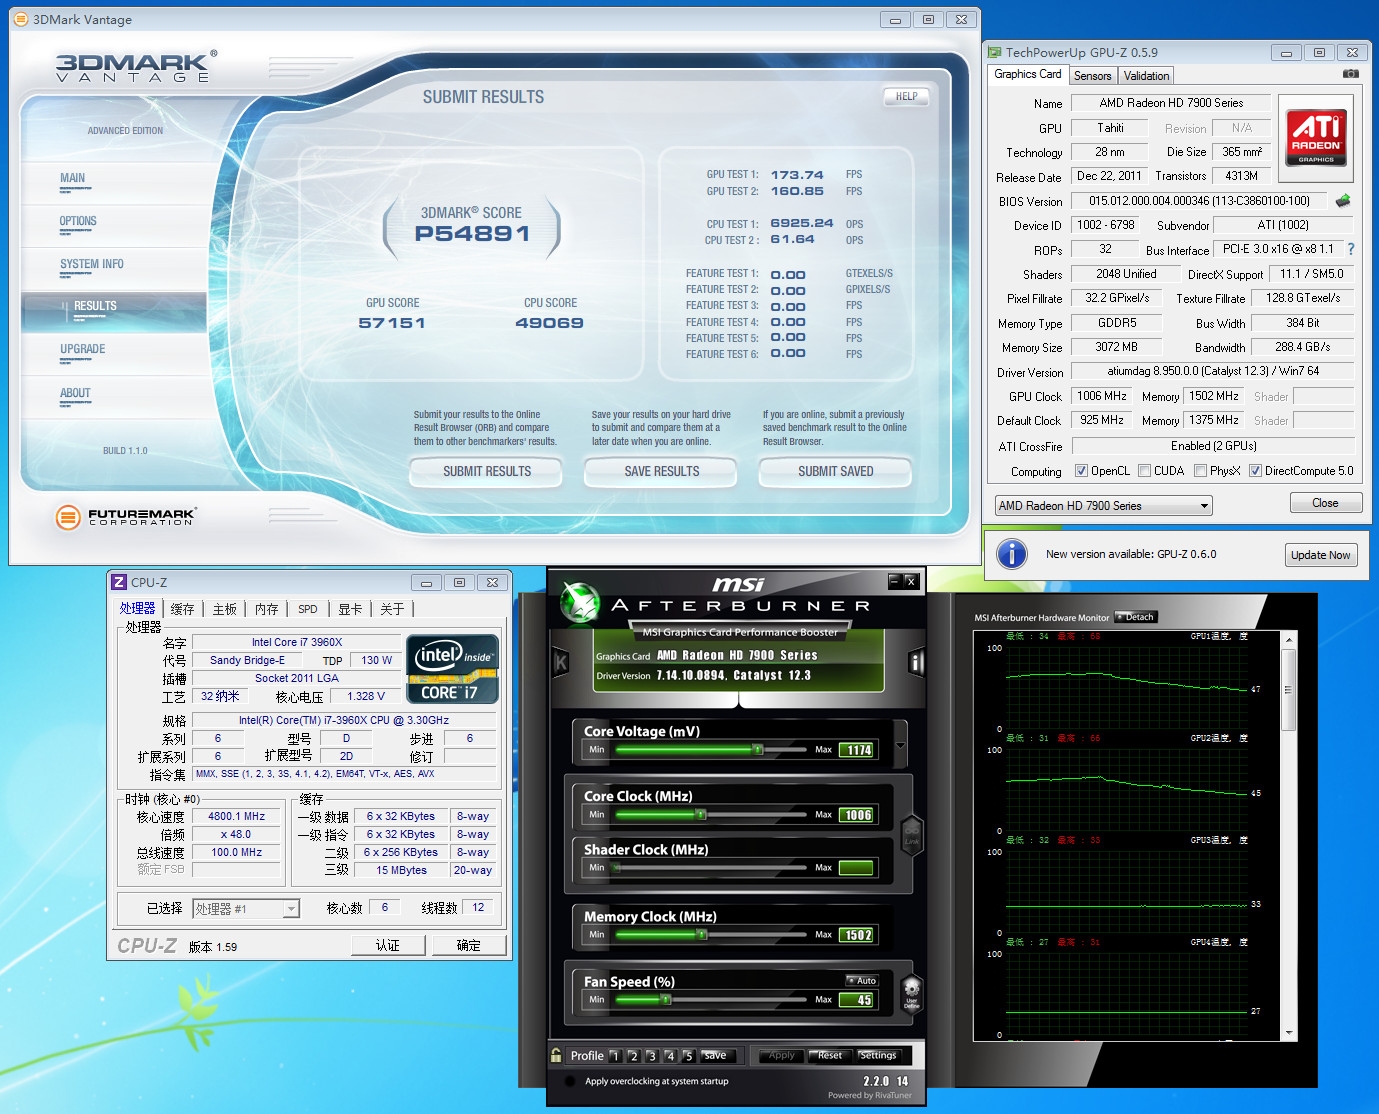Viewport: 1379px width, 1114px height.
Task: Toggle the OpenCL checkbox in GPU-Z
Action: tap(1081, 471)
